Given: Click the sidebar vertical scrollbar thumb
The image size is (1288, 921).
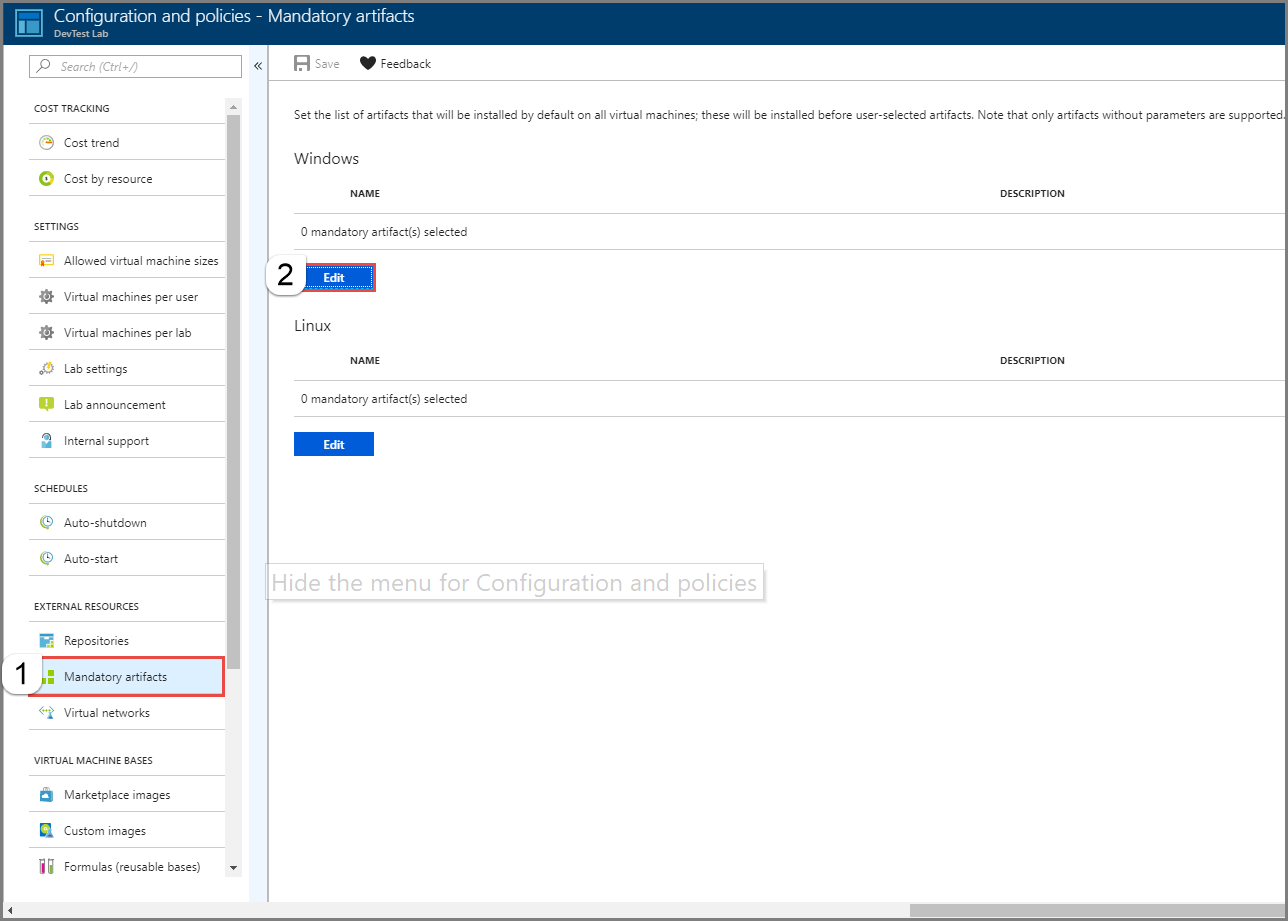Looking at the screenshot, I should point(234,390).
